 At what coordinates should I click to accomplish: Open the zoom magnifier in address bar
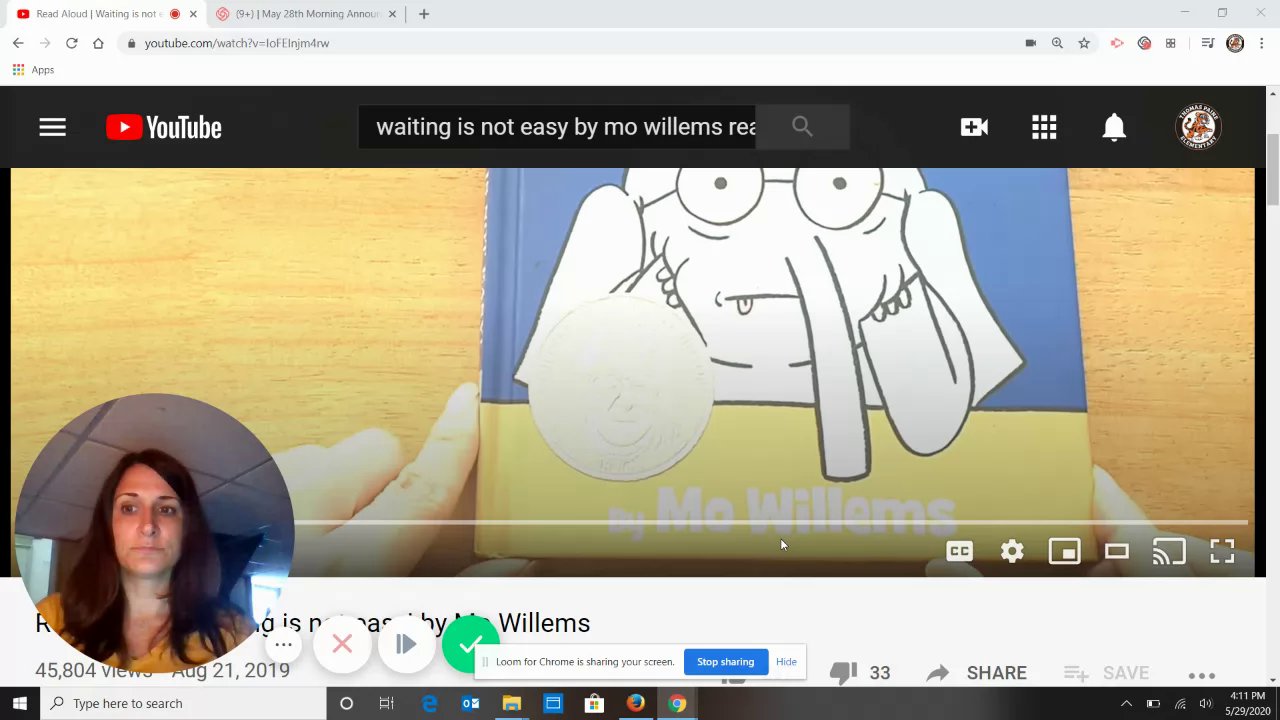(1057, 43)
